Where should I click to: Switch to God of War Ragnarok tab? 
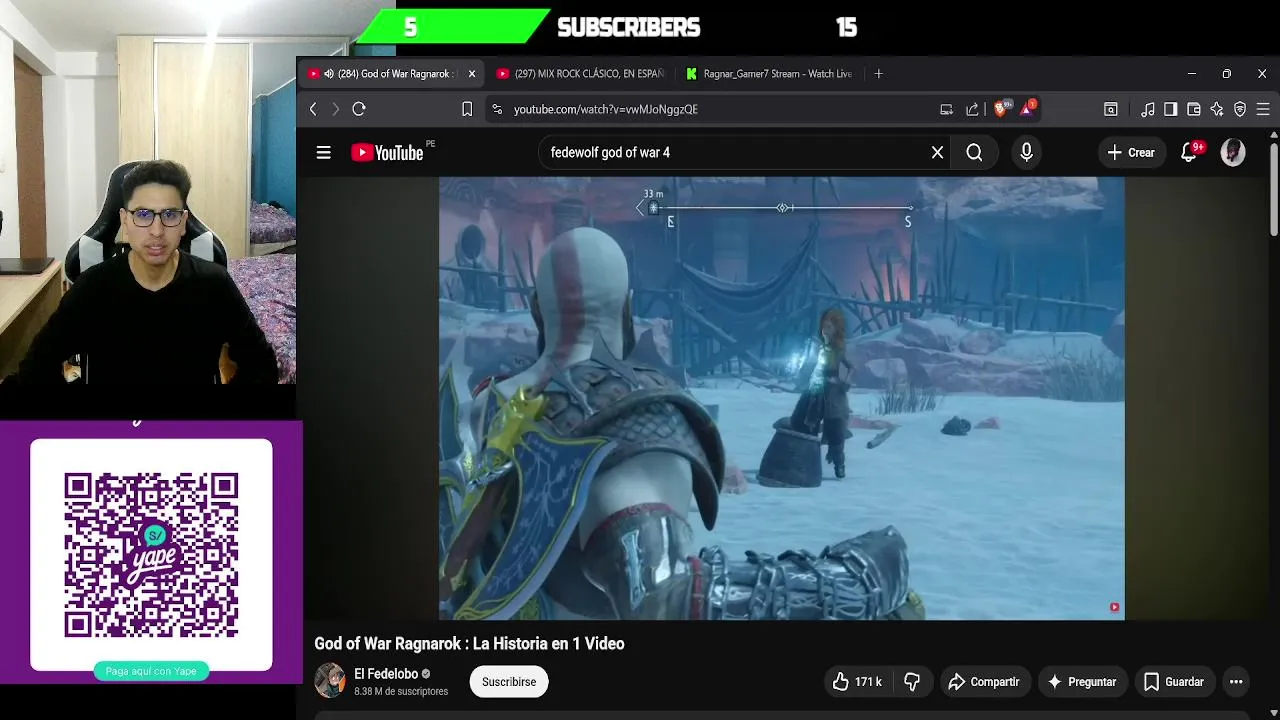click(390, 74)
